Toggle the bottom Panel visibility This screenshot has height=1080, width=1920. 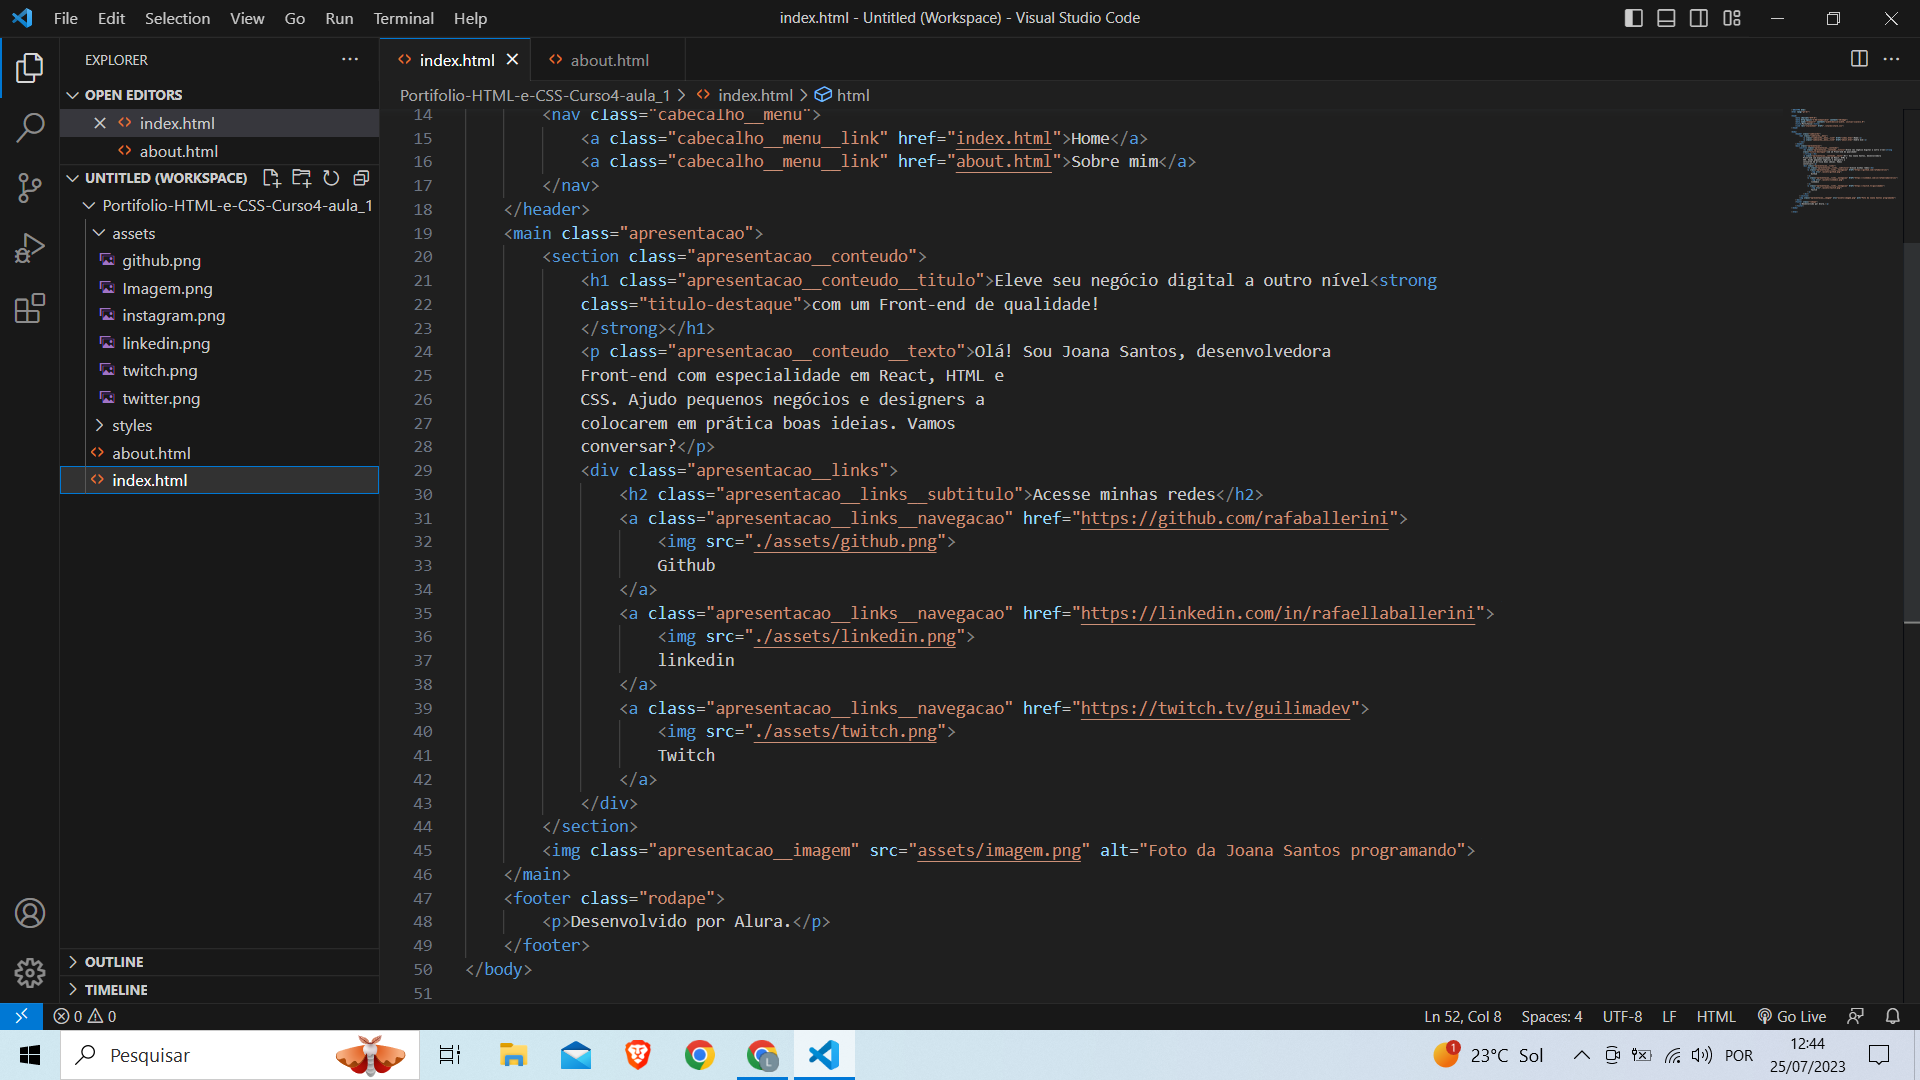(x=1666, y=18)
